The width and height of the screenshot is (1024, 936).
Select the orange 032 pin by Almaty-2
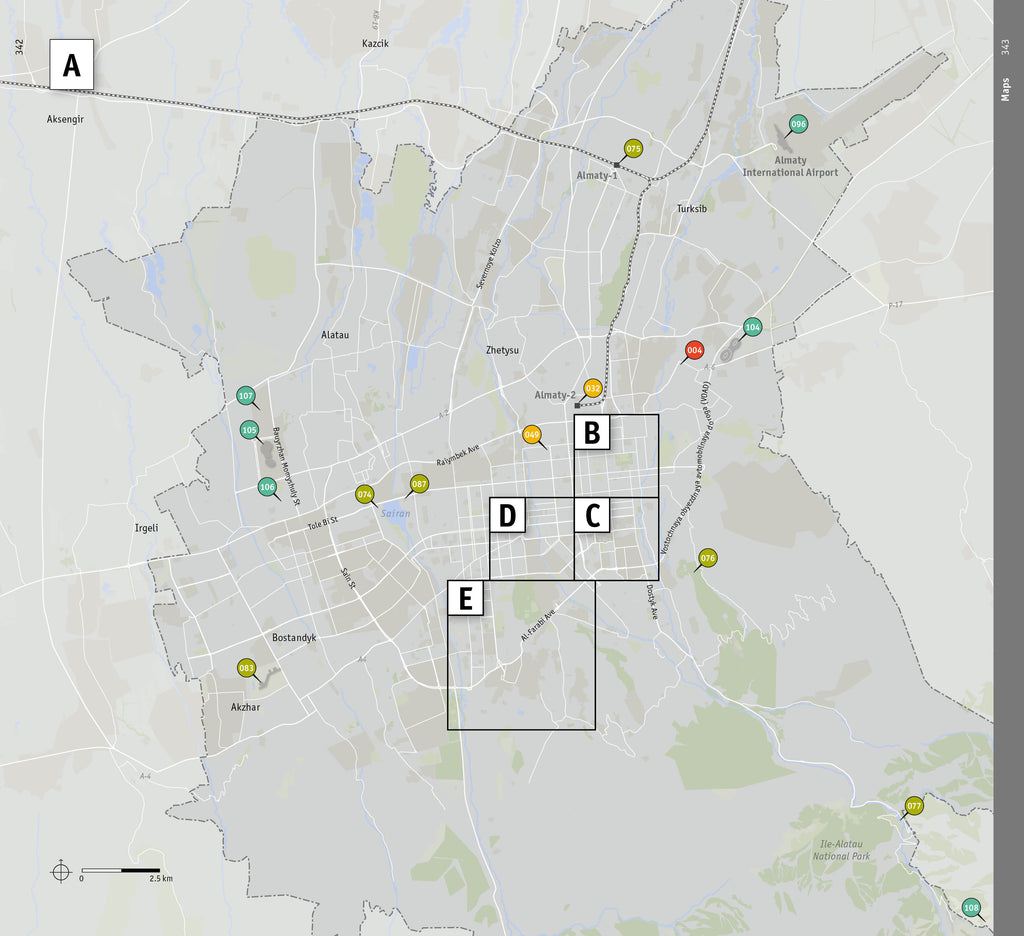[x=593, y=388]
